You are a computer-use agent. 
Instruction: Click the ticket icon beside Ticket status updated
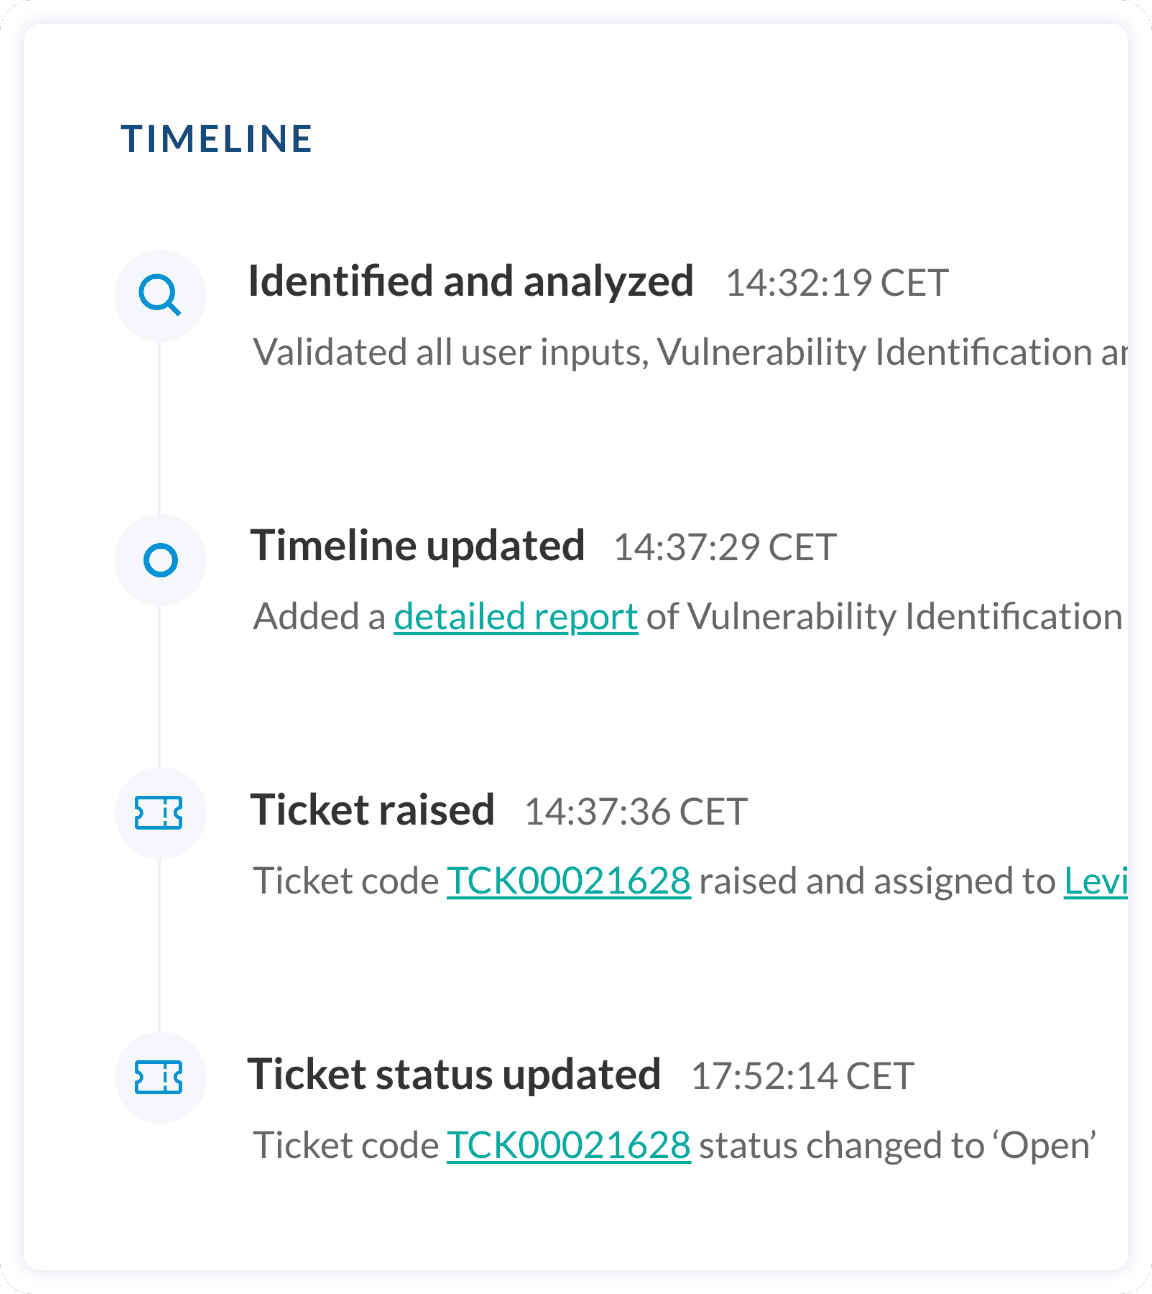tap(160, 1077)
